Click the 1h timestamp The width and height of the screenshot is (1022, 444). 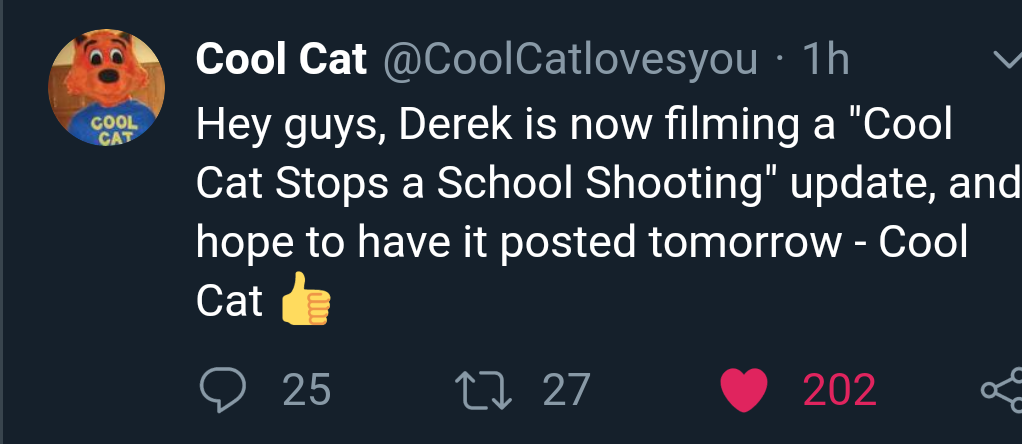pyautogui.click(x=826, y=60)
